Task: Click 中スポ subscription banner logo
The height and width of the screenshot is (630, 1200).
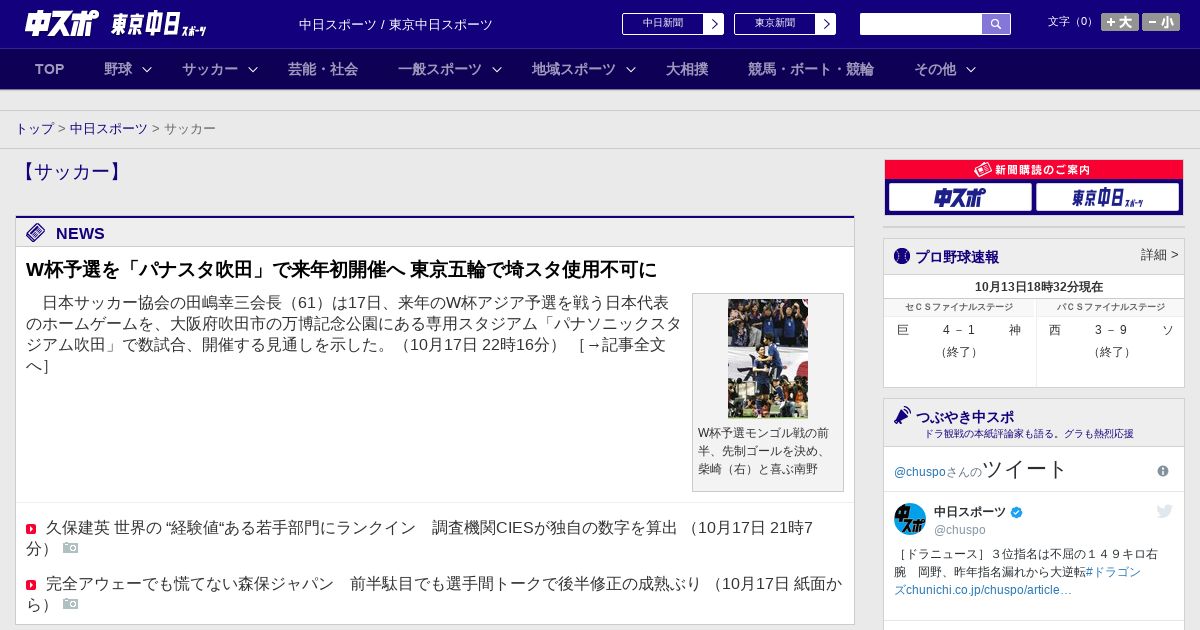Action: (x=960, y=197)
